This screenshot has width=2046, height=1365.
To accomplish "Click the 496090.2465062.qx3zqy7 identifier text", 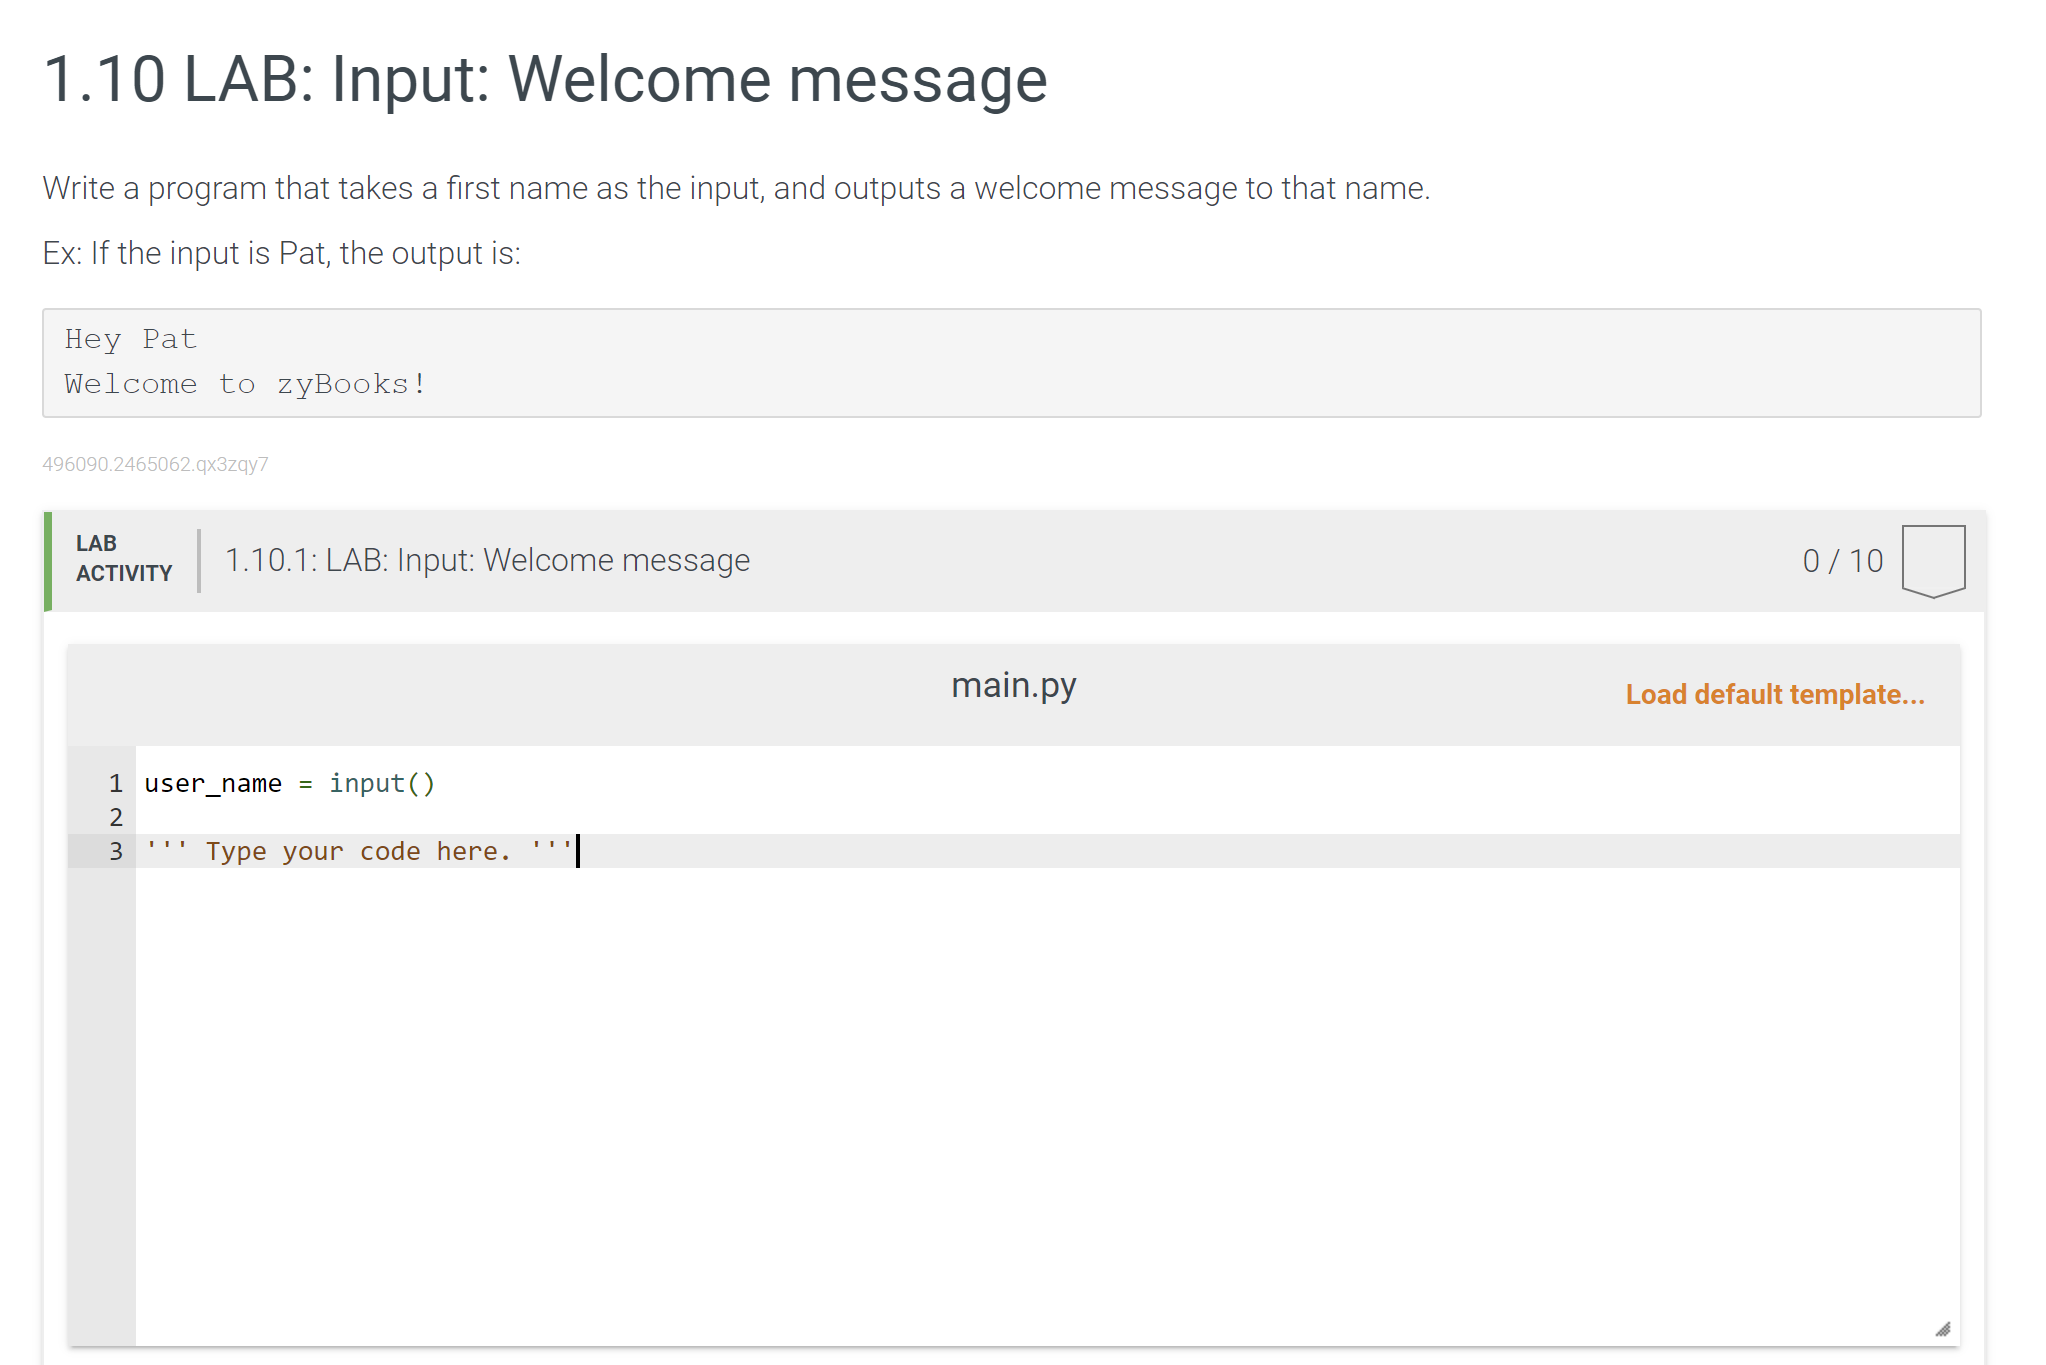I will [155, 463].
